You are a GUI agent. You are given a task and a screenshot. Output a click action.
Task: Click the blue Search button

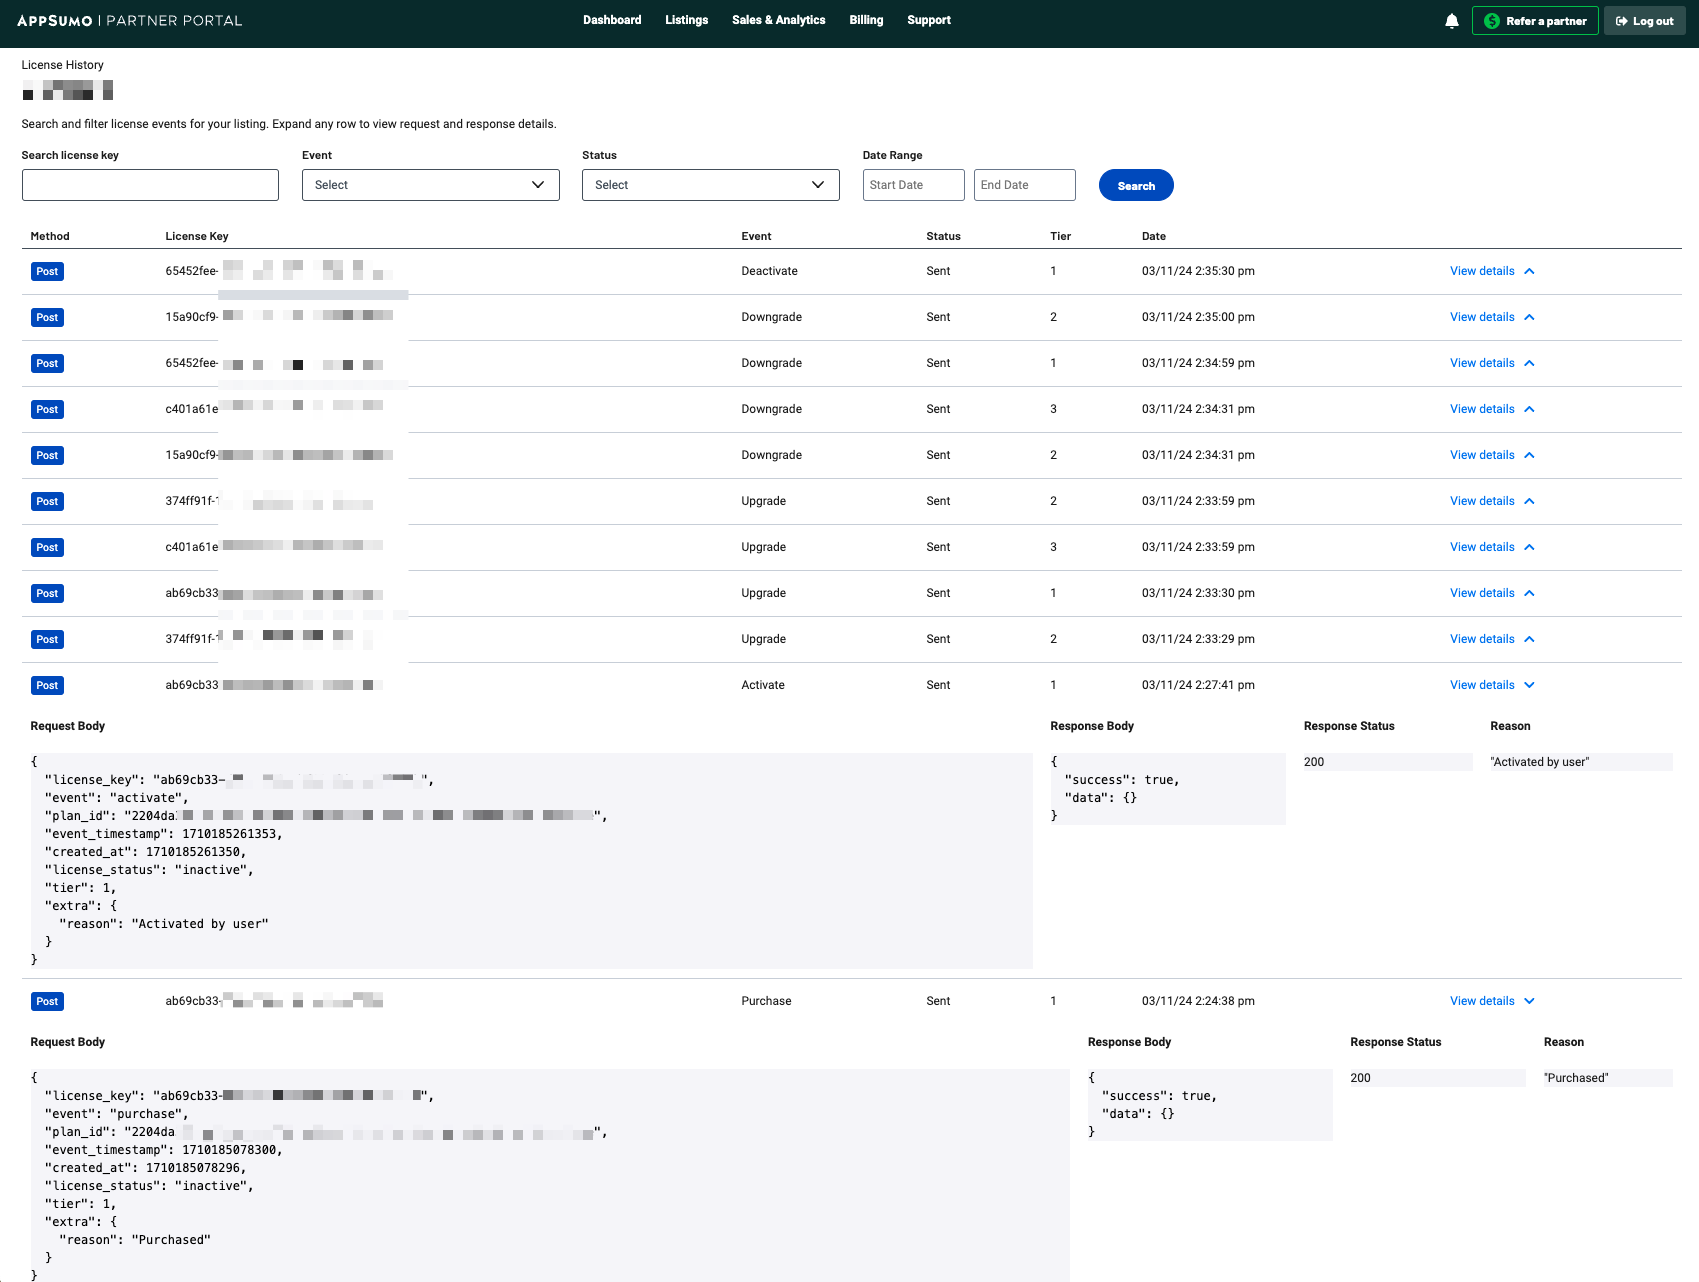pos(1136,185)
